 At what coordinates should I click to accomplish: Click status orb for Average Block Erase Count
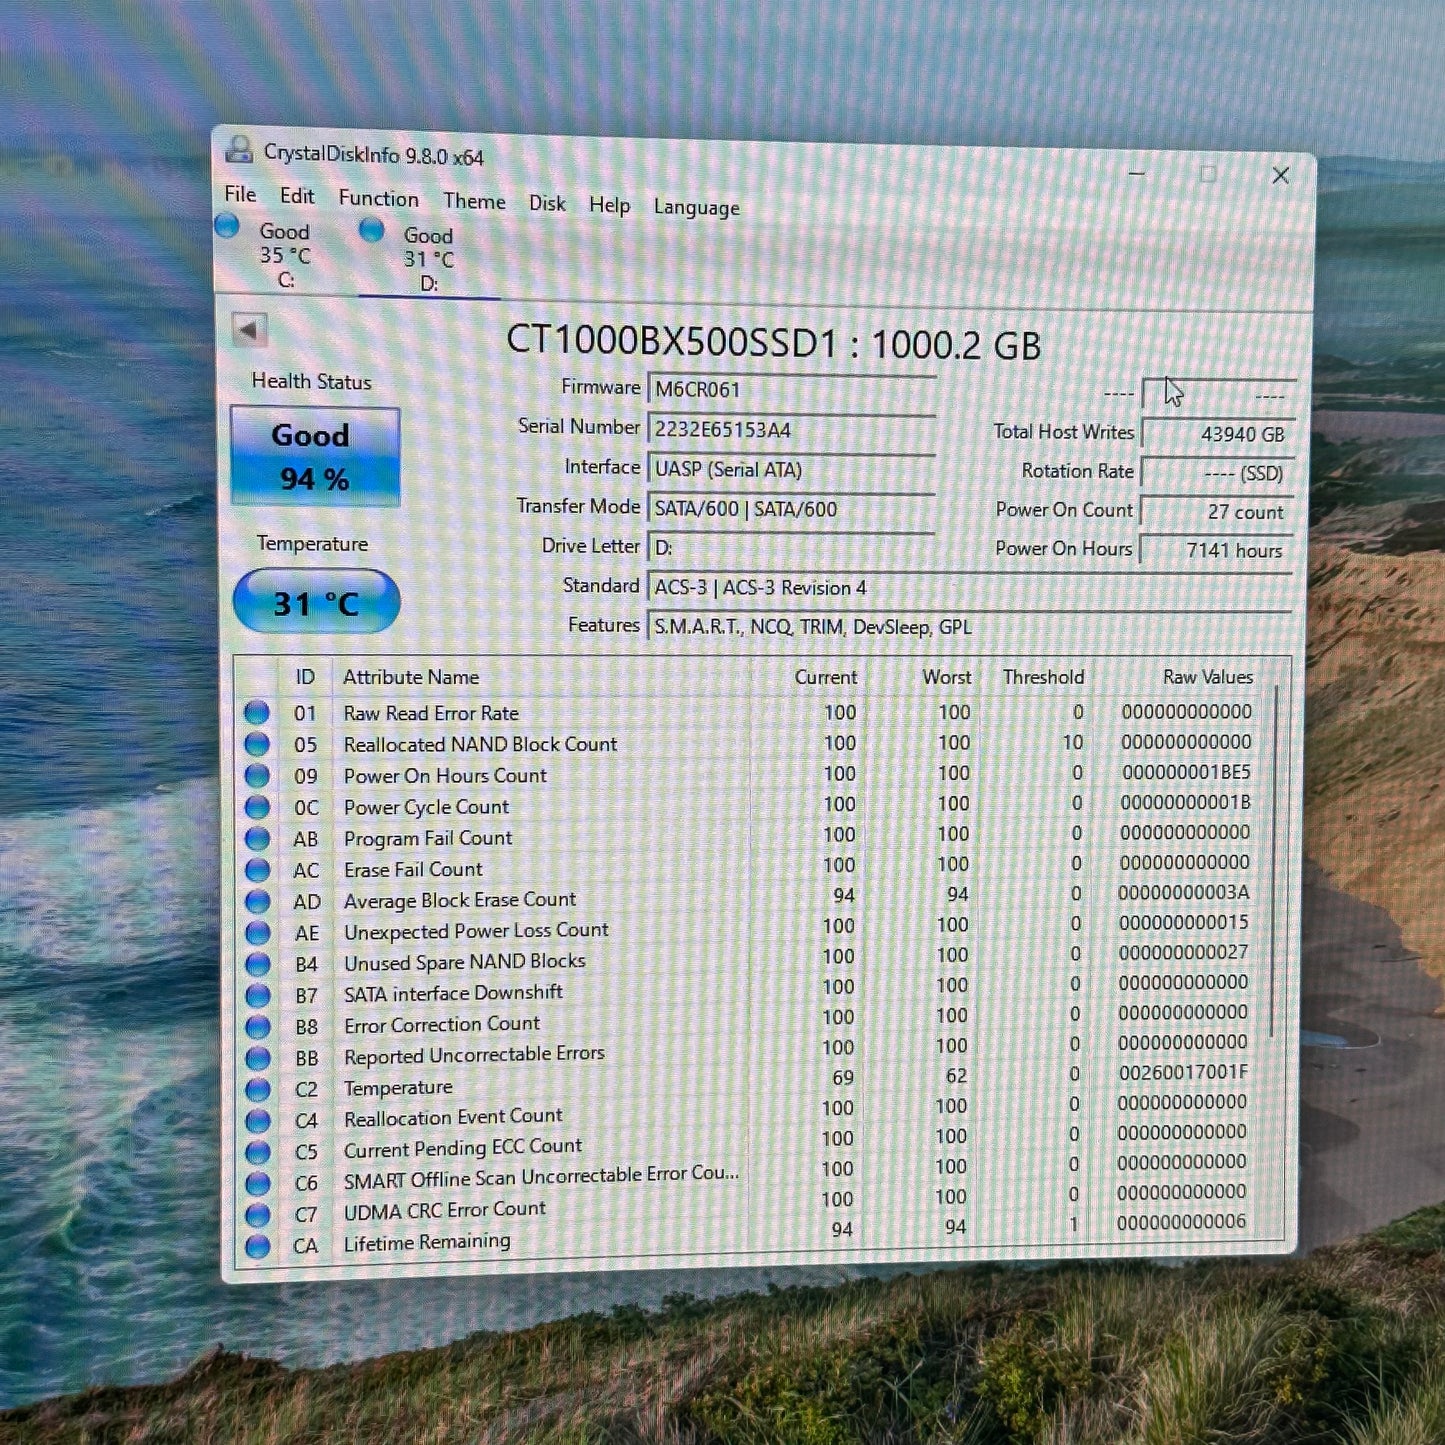point(257,901)
